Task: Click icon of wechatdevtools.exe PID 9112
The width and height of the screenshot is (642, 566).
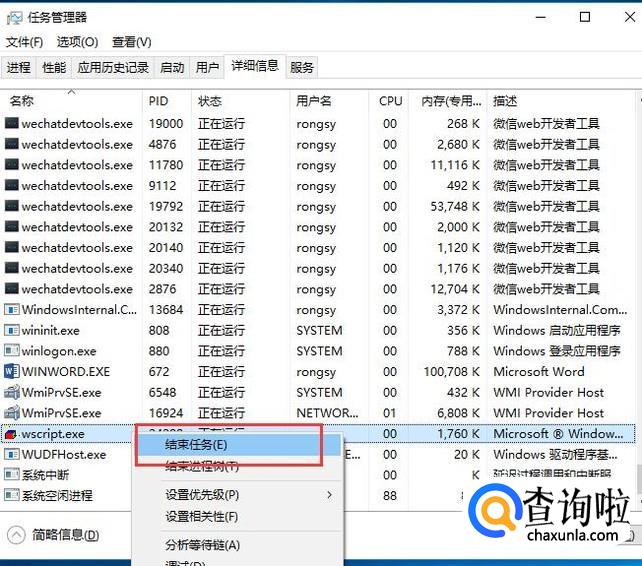Action: point(11,186)
